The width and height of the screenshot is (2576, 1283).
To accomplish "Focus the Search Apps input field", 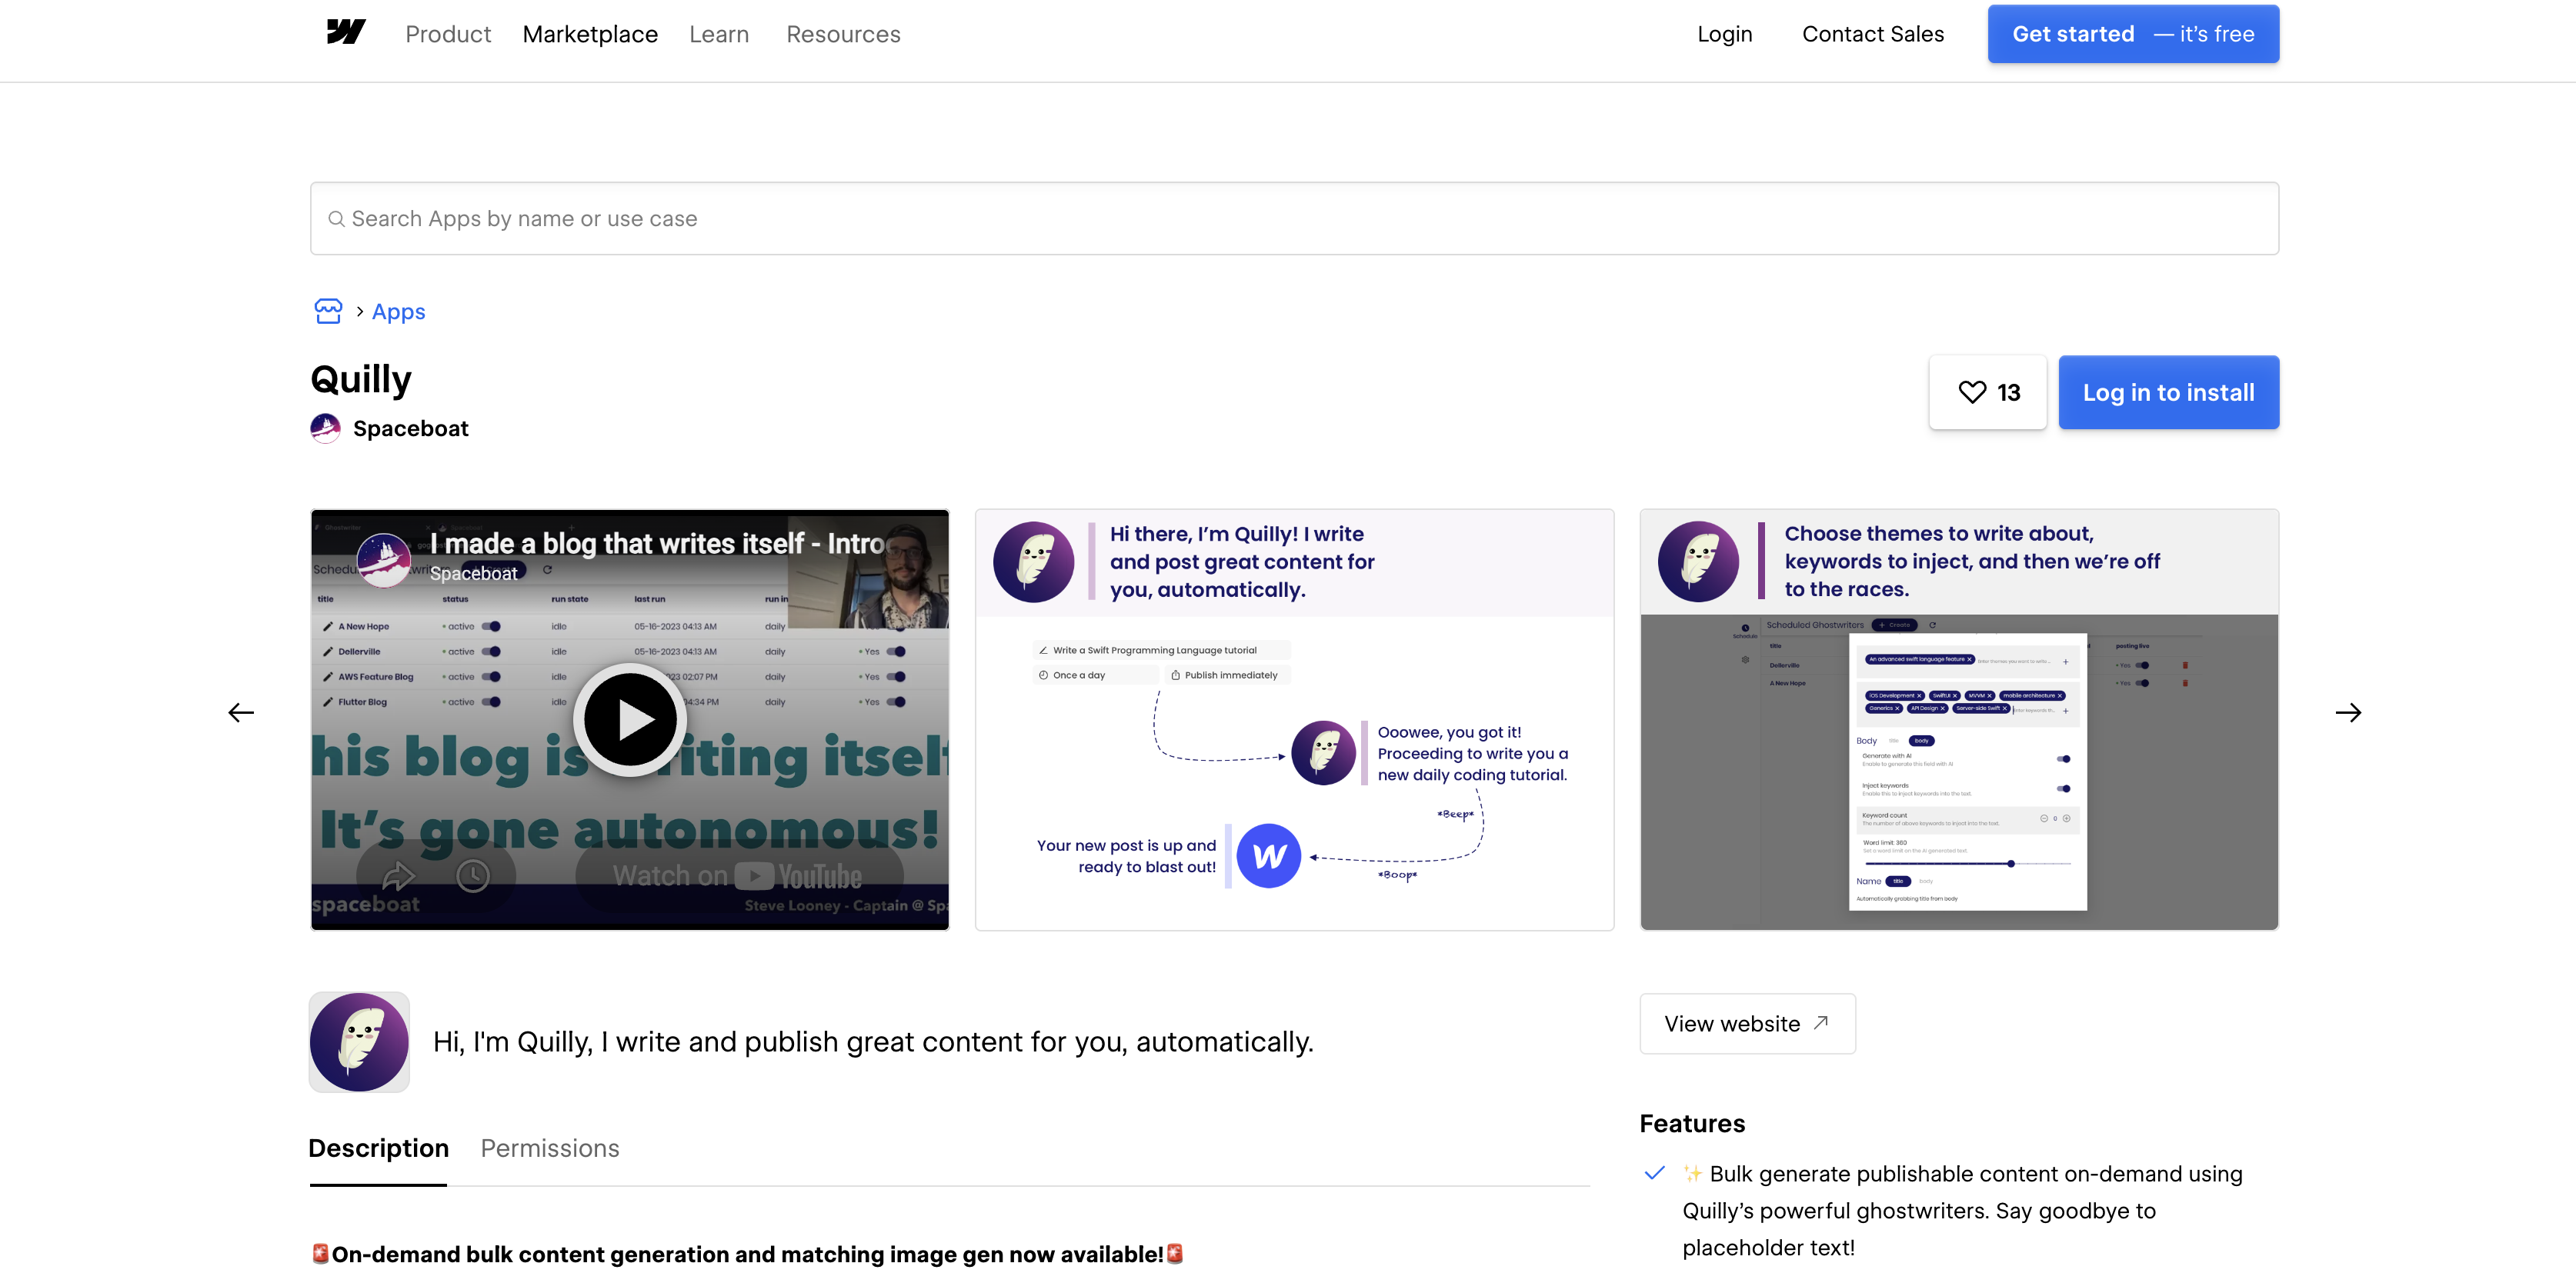I will [1294, 218].
